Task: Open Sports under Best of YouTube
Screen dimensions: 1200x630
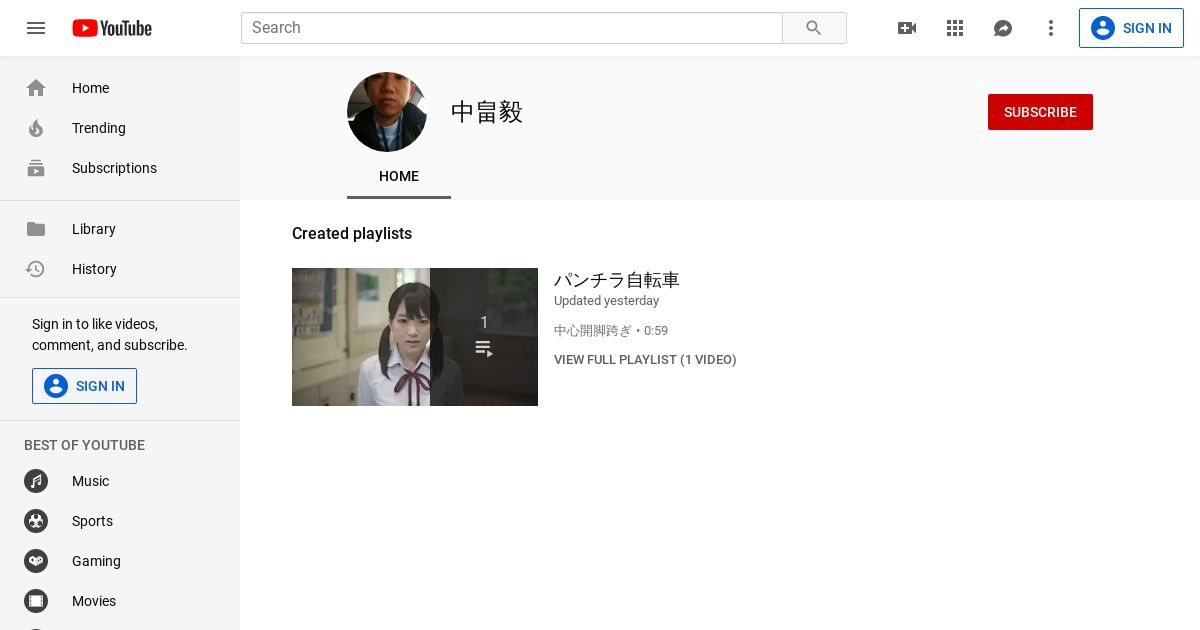Action: [120, 521]
